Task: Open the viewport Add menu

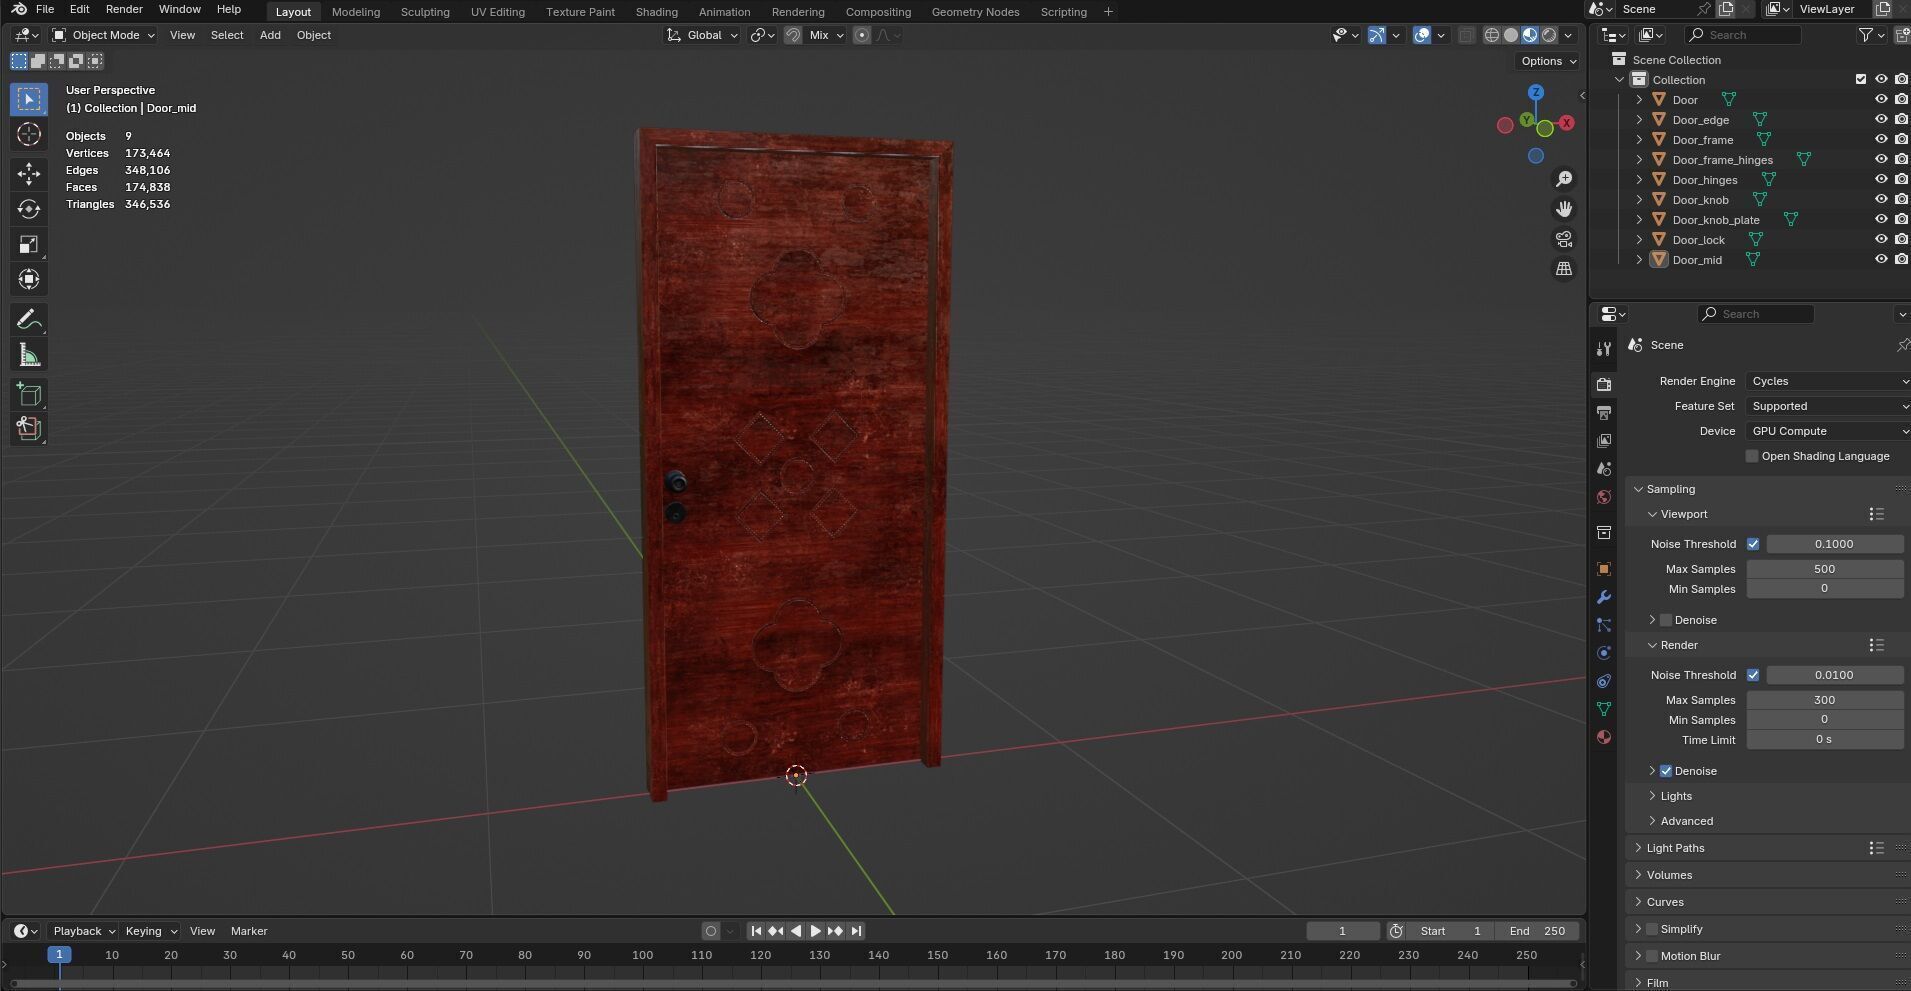Action: (x=270, y=35)
